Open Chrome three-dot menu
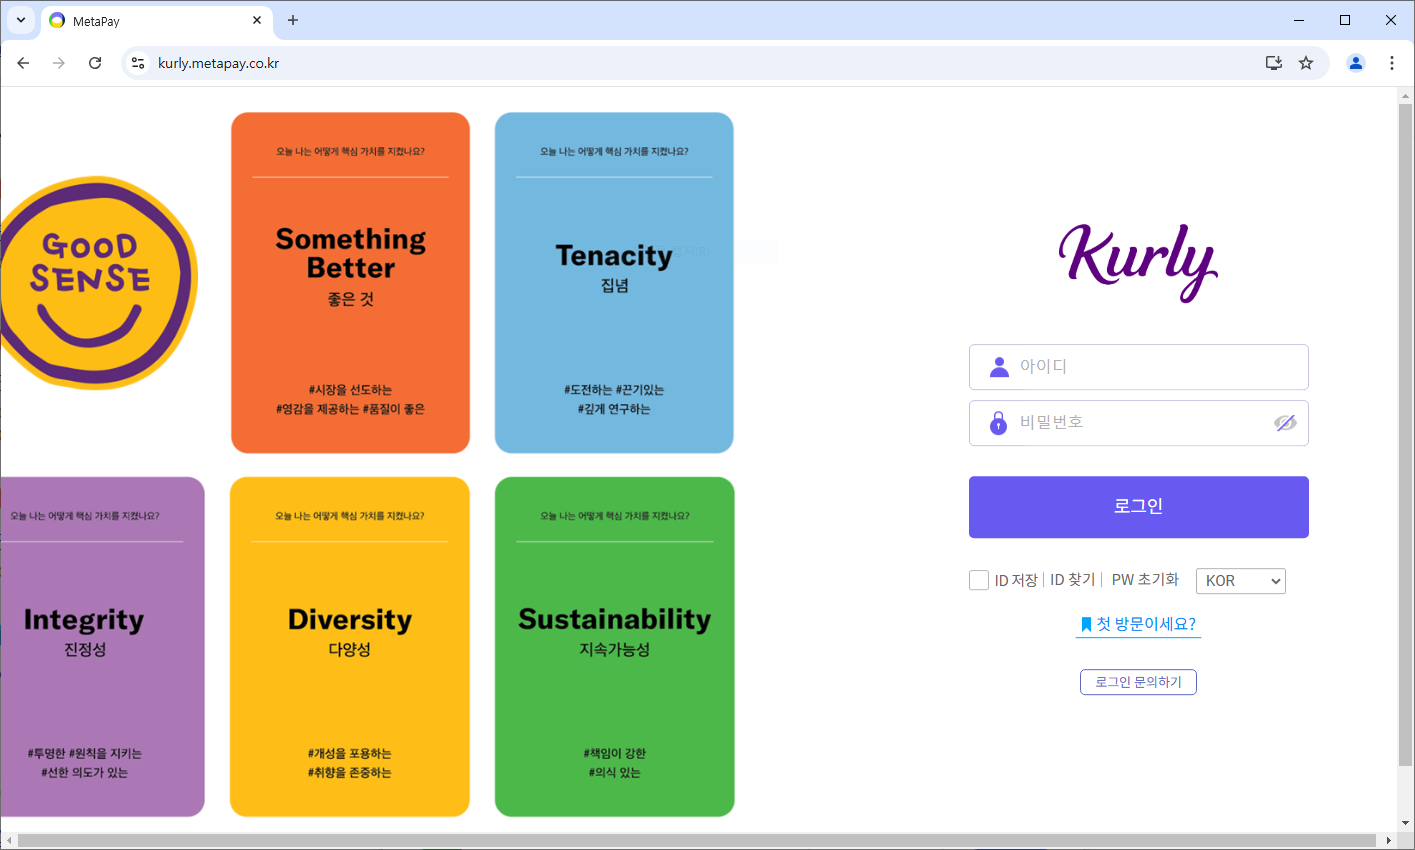This screenshot has height=850, width=1415. [1392, 63]
